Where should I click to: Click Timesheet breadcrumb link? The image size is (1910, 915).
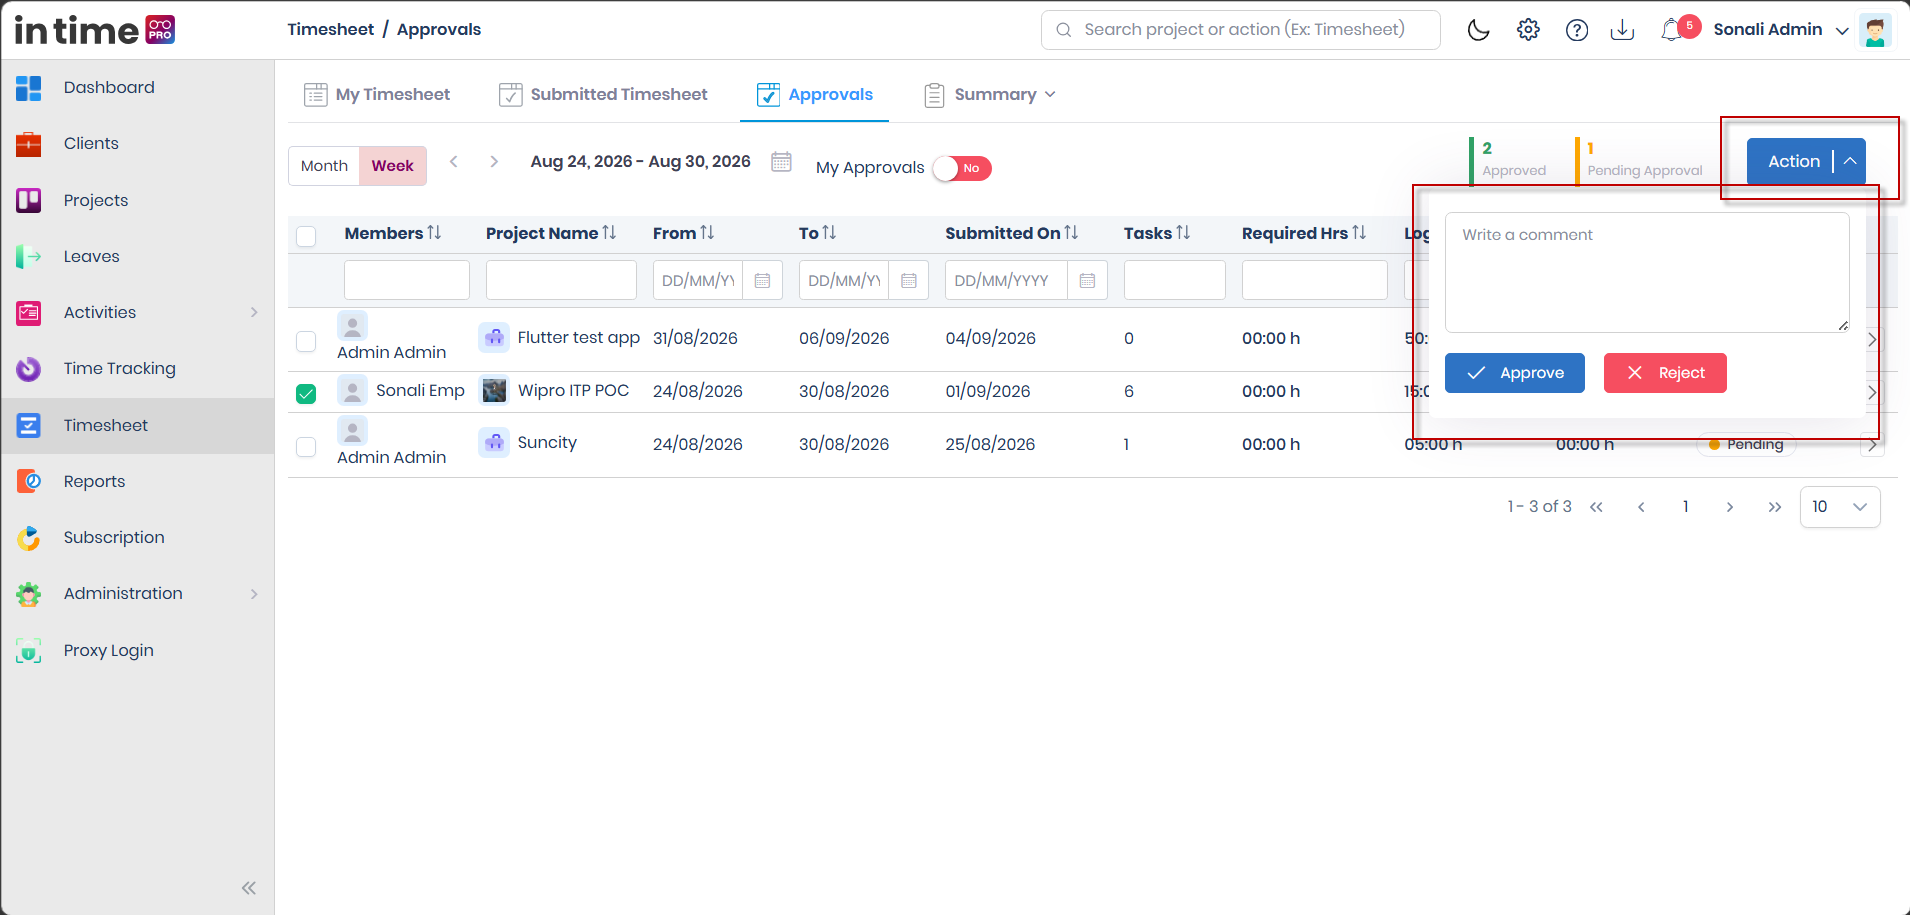click(x=331, y=30)
